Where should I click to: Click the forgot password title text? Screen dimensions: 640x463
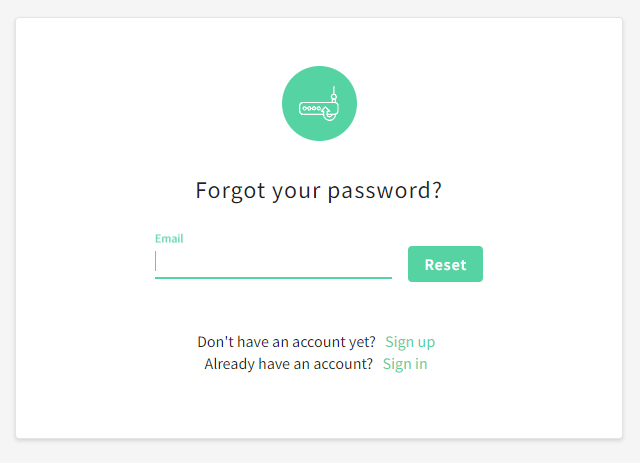point(319,190)
